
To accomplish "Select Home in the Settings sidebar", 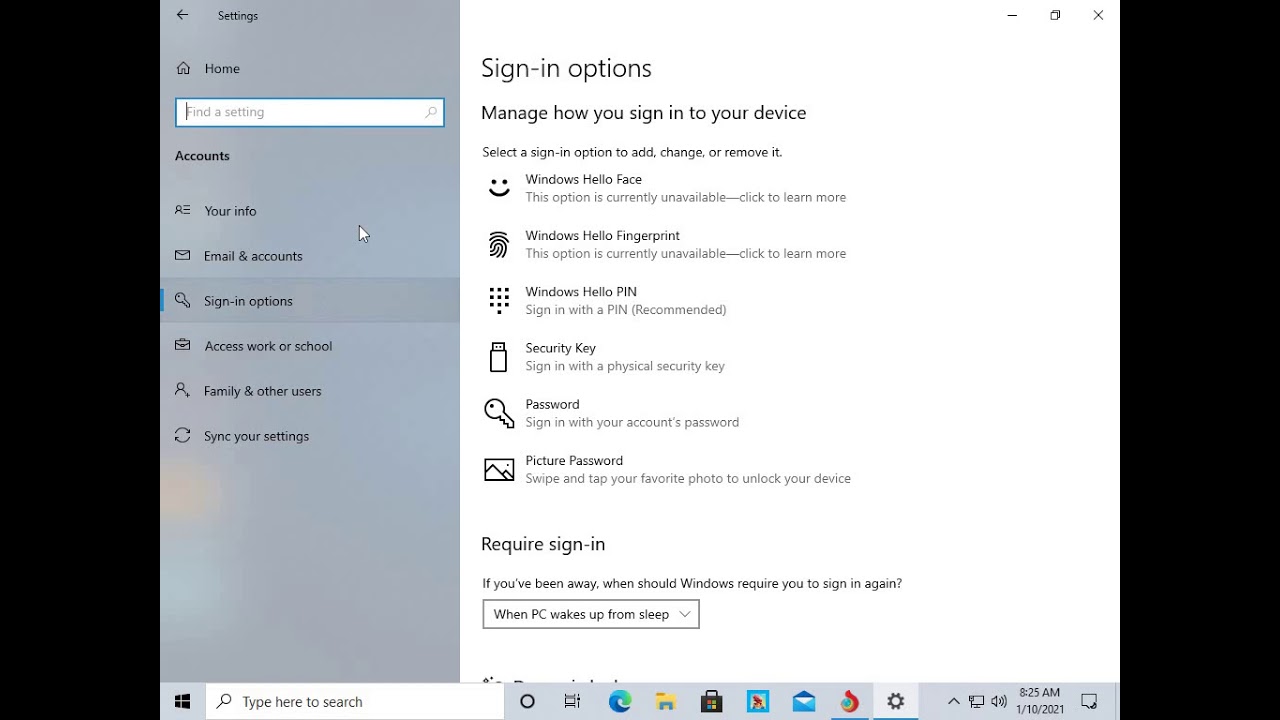I will (310, 68).
